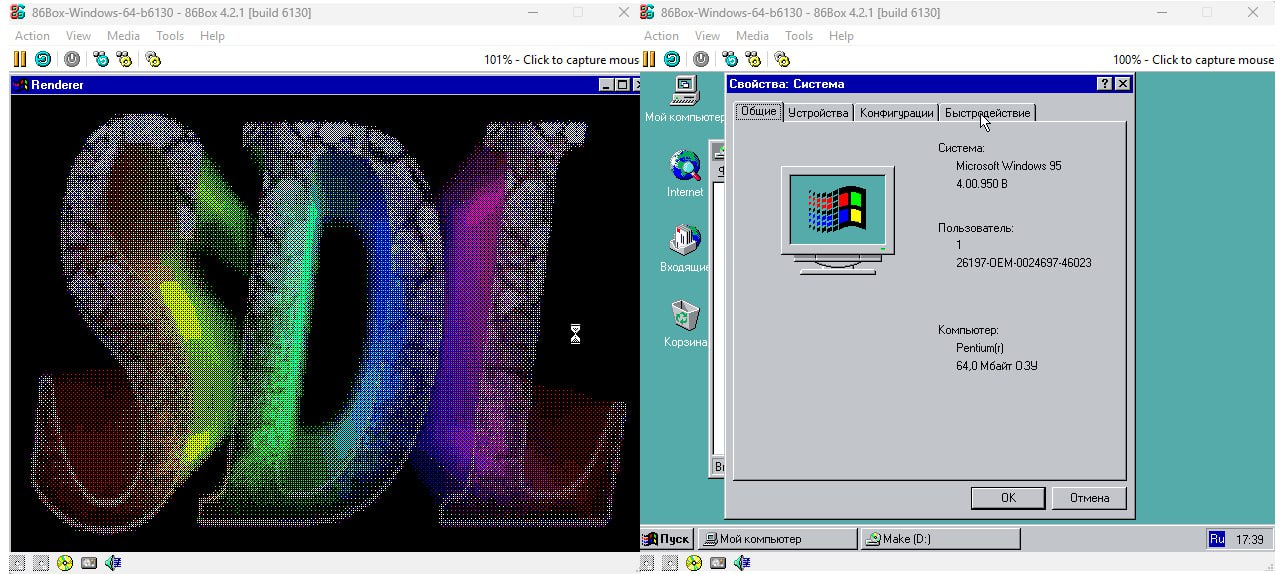Switch to the Быстродействие tab
This screenshot has height=574, width=1280.
point(987,113)
